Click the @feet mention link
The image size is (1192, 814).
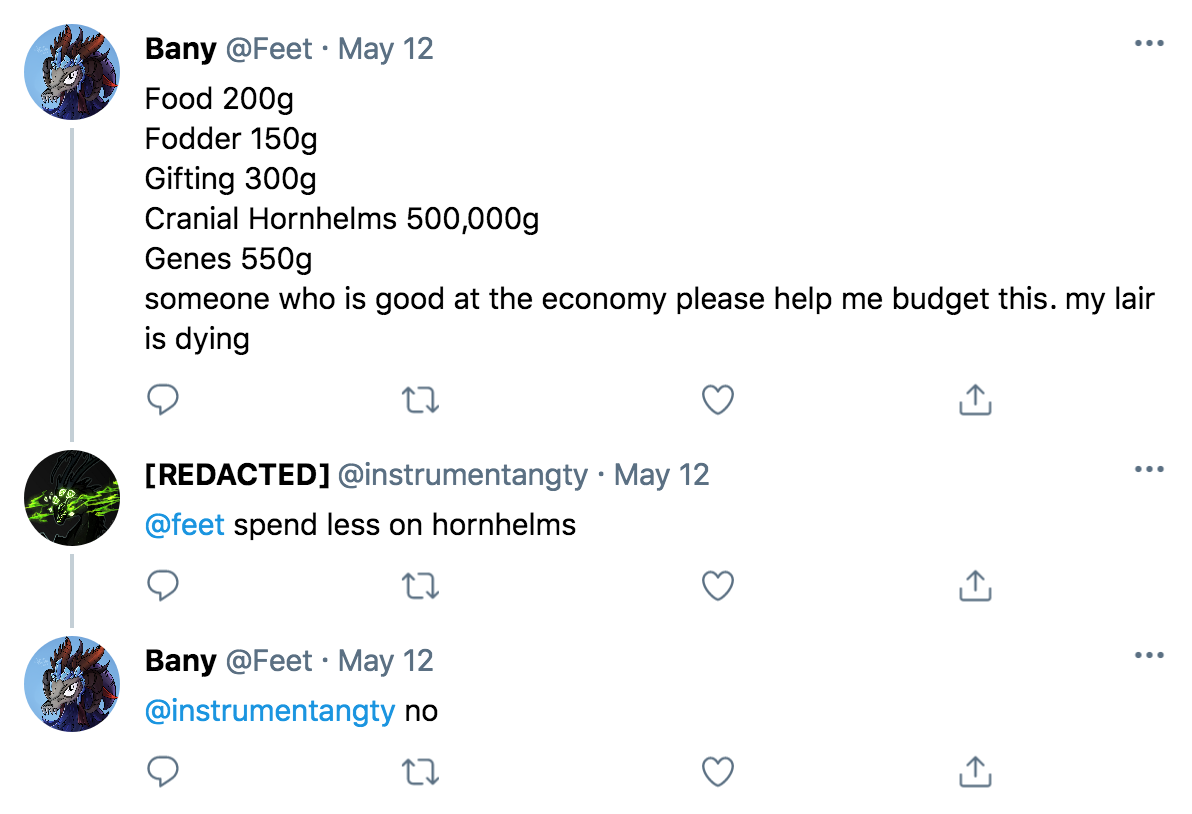pos(185,525)
